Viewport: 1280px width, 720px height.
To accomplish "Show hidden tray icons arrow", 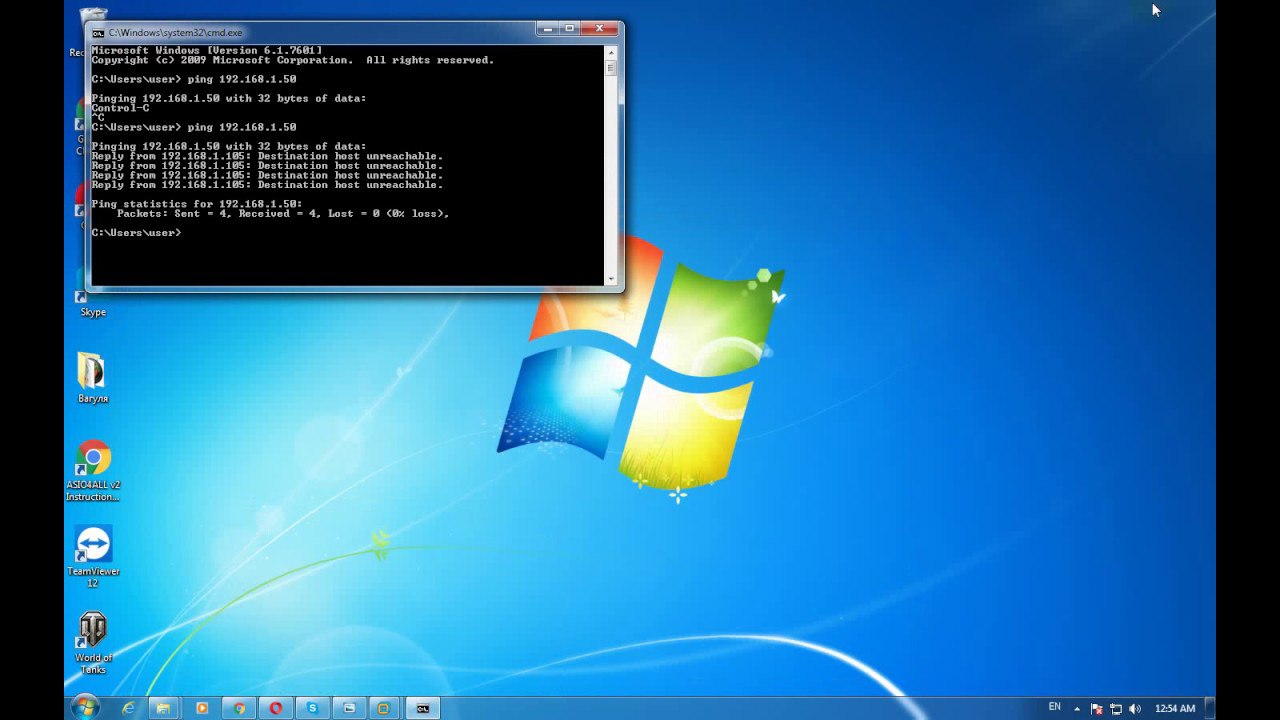I will (1077, 708).
